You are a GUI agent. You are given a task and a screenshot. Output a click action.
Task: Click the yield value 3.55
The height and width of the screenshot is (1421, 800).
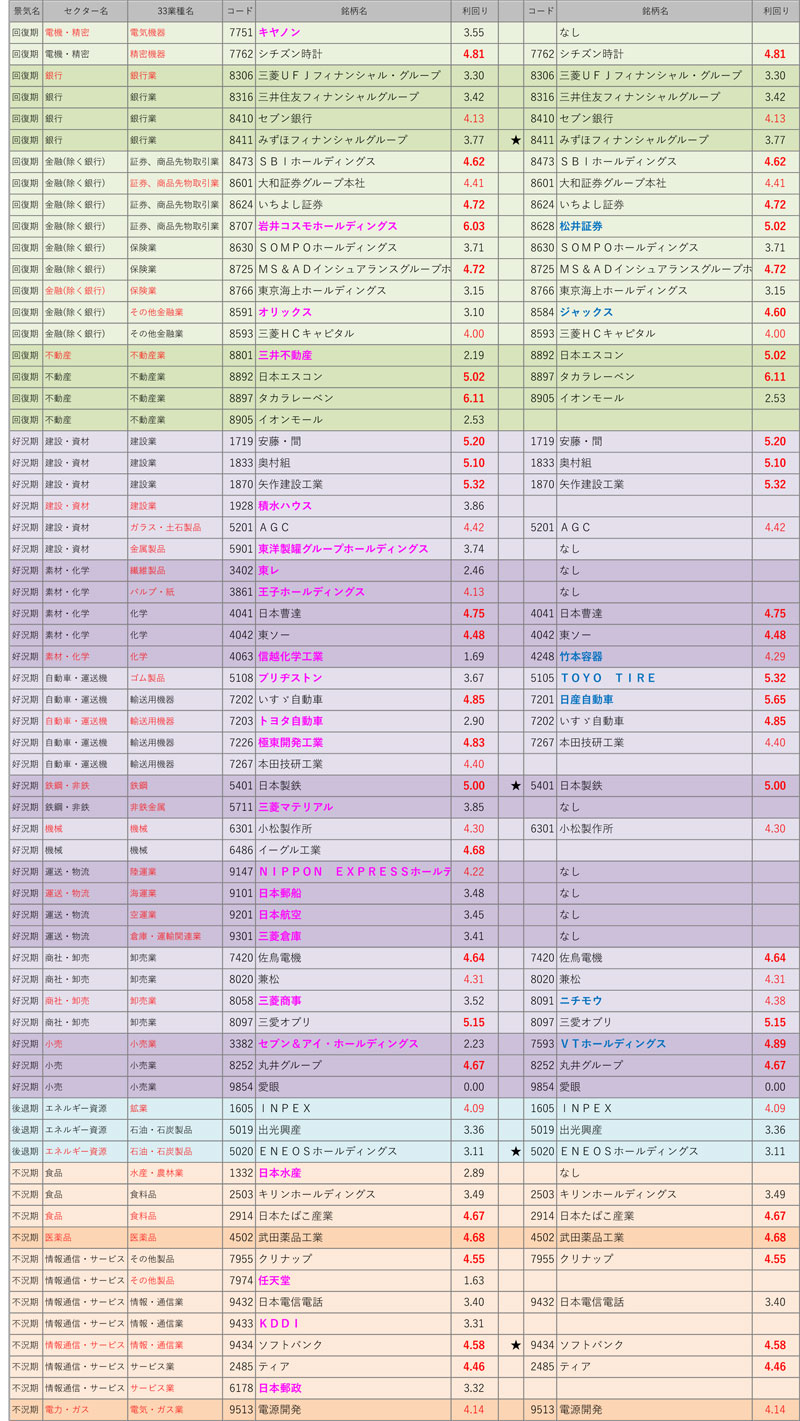pyautogui.click(x=474, y=33)
